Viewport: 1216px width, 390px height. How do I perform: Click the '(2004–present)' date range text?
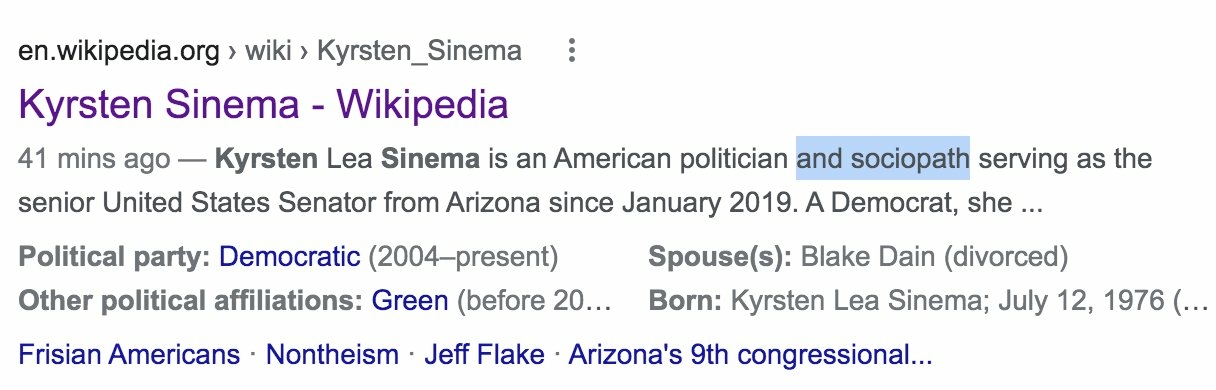pos(463,257)
